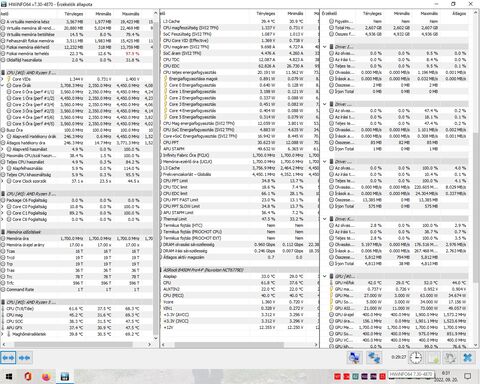Open the Firefox icon in the taskbar
480x384 pixels.
46,377
